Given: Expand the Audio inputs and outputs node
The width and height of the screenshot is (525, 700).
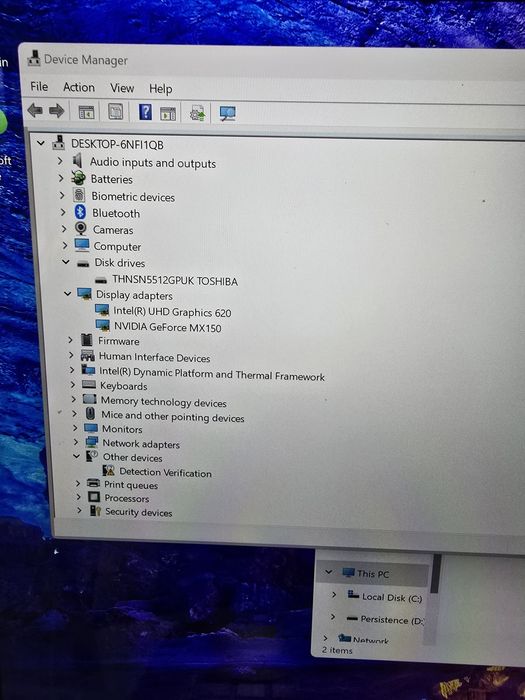Looking at the screenshot, I should [60, 161].
